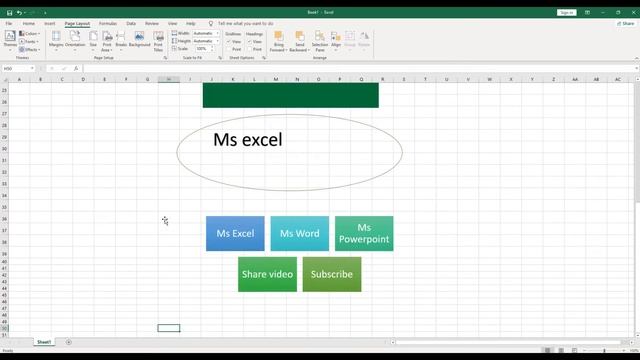Image resolution: width=640 pixels, height=360 pixels.
Task: Switch to the View ribbon tab
Action: pyautogui.click(x=173, y=24)
